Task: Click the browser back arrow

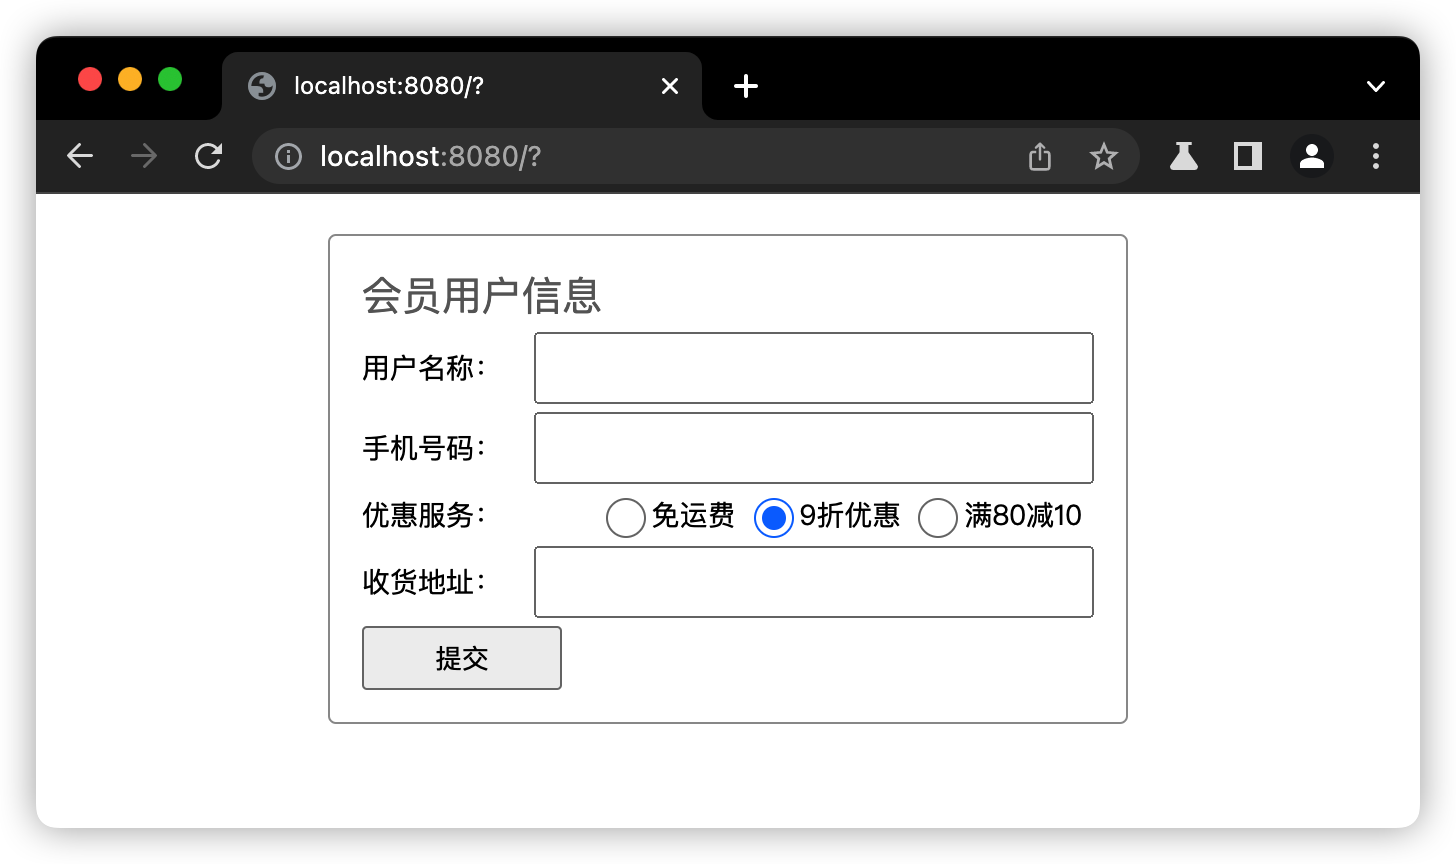Action: pyautogui.click(x=80, y=156)
